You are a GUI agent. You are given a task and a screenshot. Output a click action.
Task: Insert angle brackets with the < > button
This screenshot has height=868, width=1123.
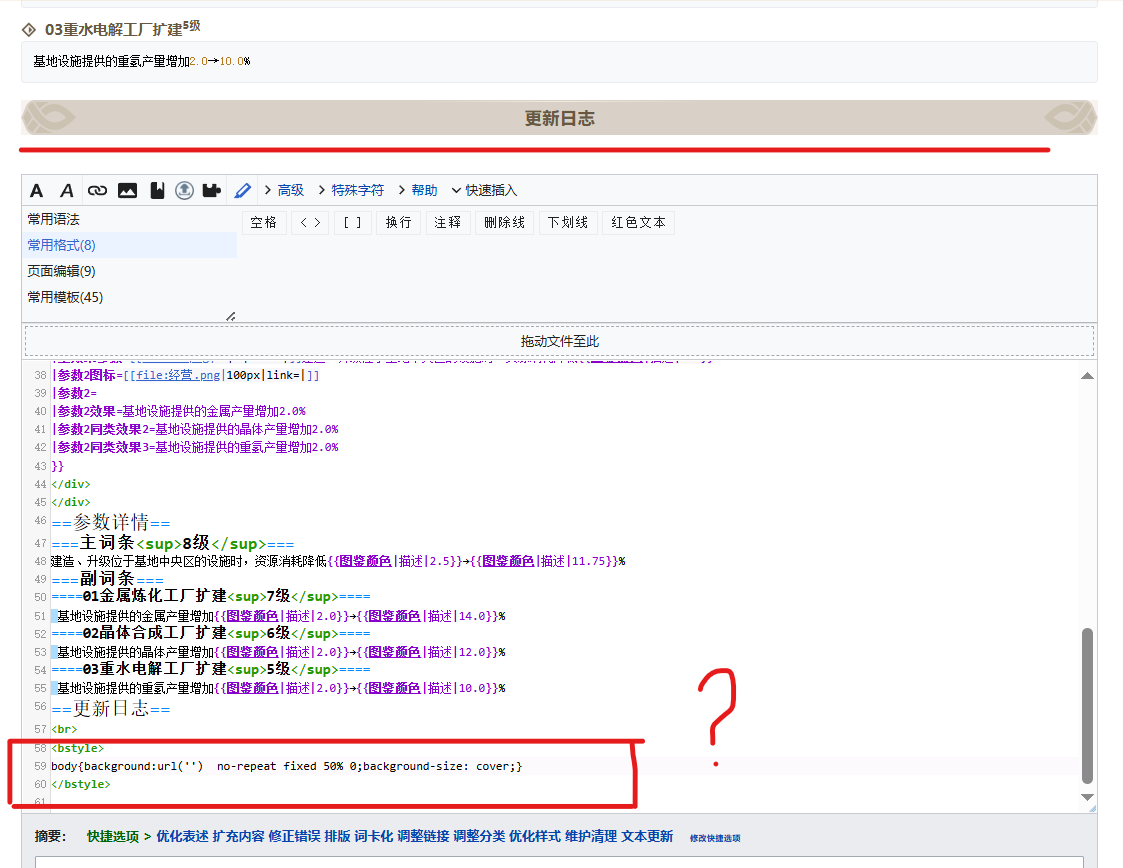(310, 223)
